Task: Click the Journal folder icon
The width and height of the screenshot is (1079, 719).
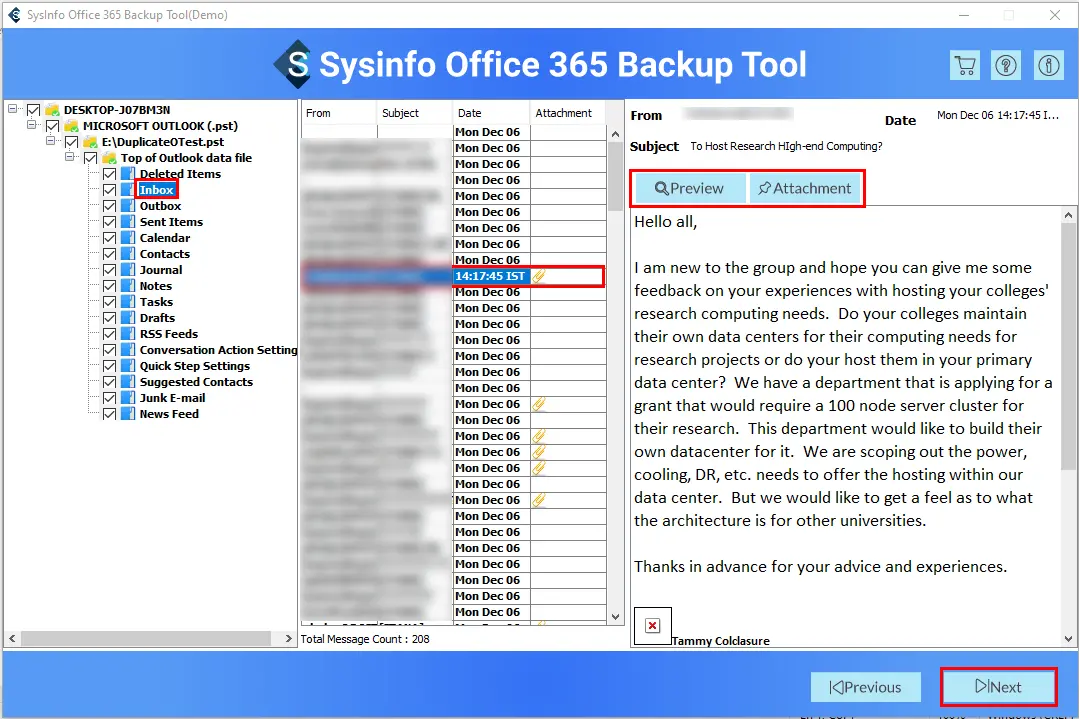Action: 128,270
